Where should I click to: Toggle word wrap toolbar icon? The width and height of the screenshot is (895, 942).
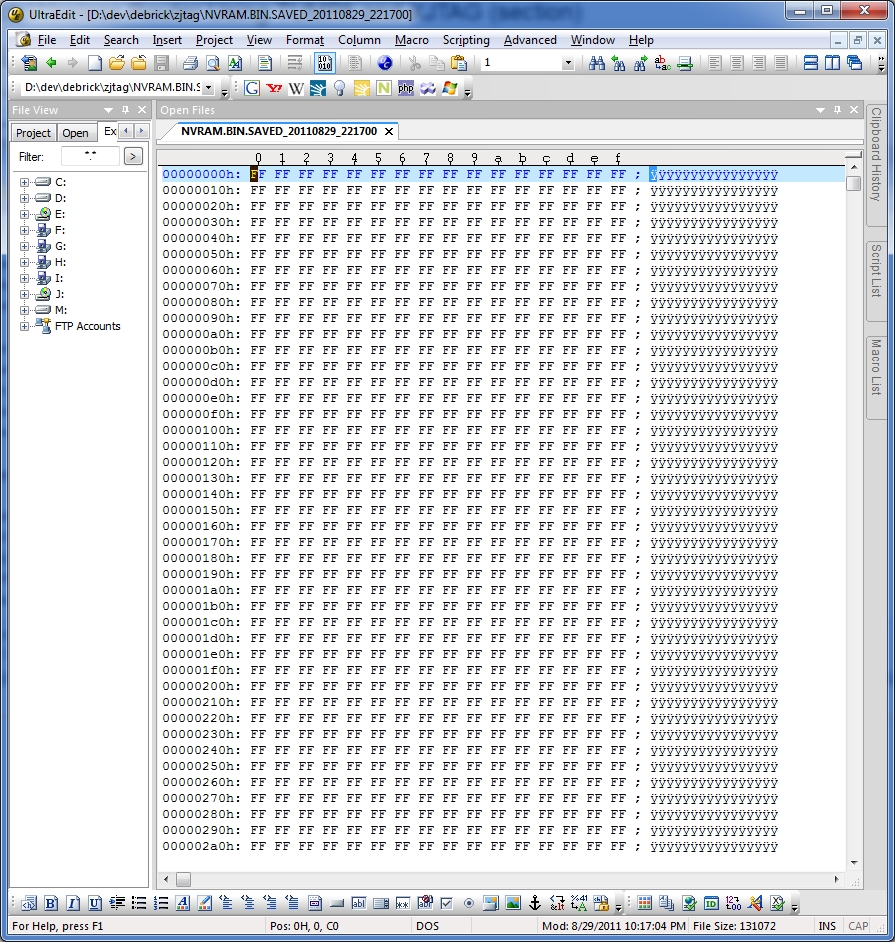[295, 62]
